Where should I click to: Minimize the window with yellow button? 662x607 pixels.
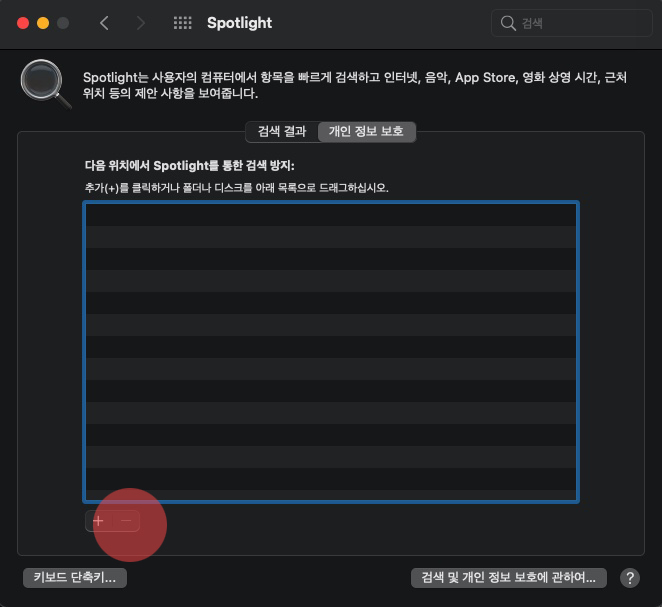coord(43,23)
